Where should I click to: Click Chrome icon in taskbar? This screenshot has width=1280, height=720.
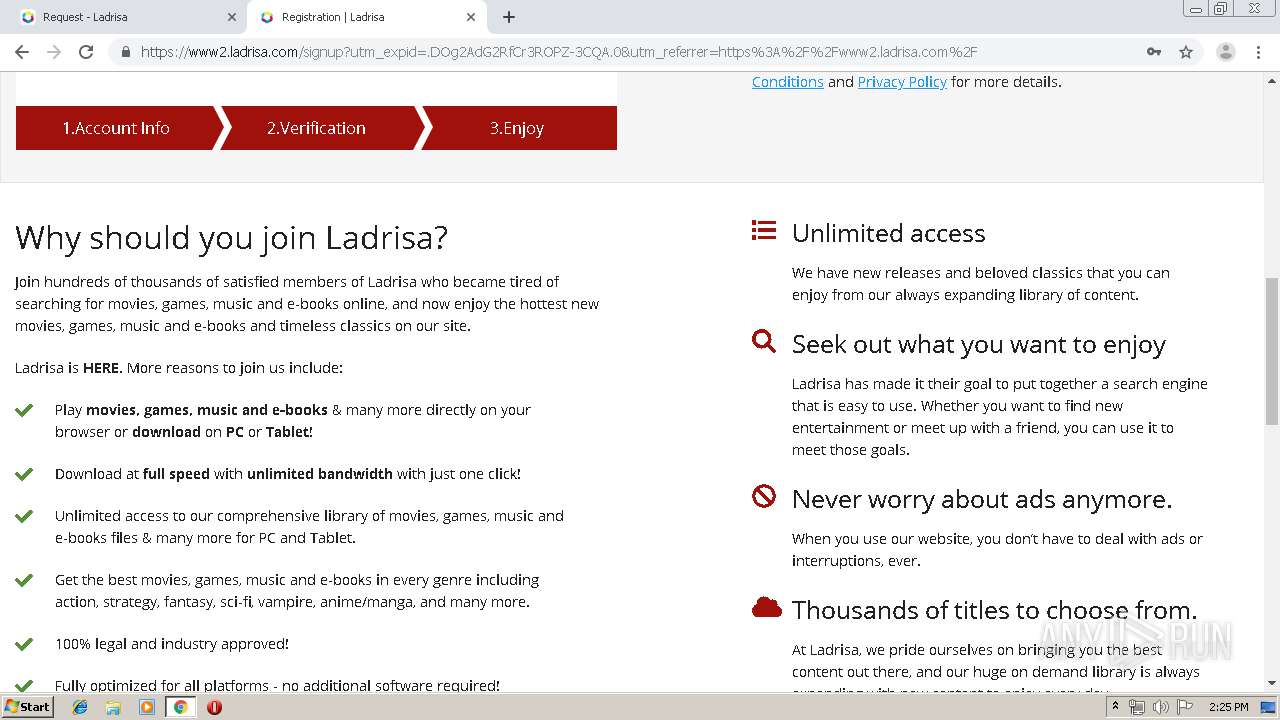[181, 707]
